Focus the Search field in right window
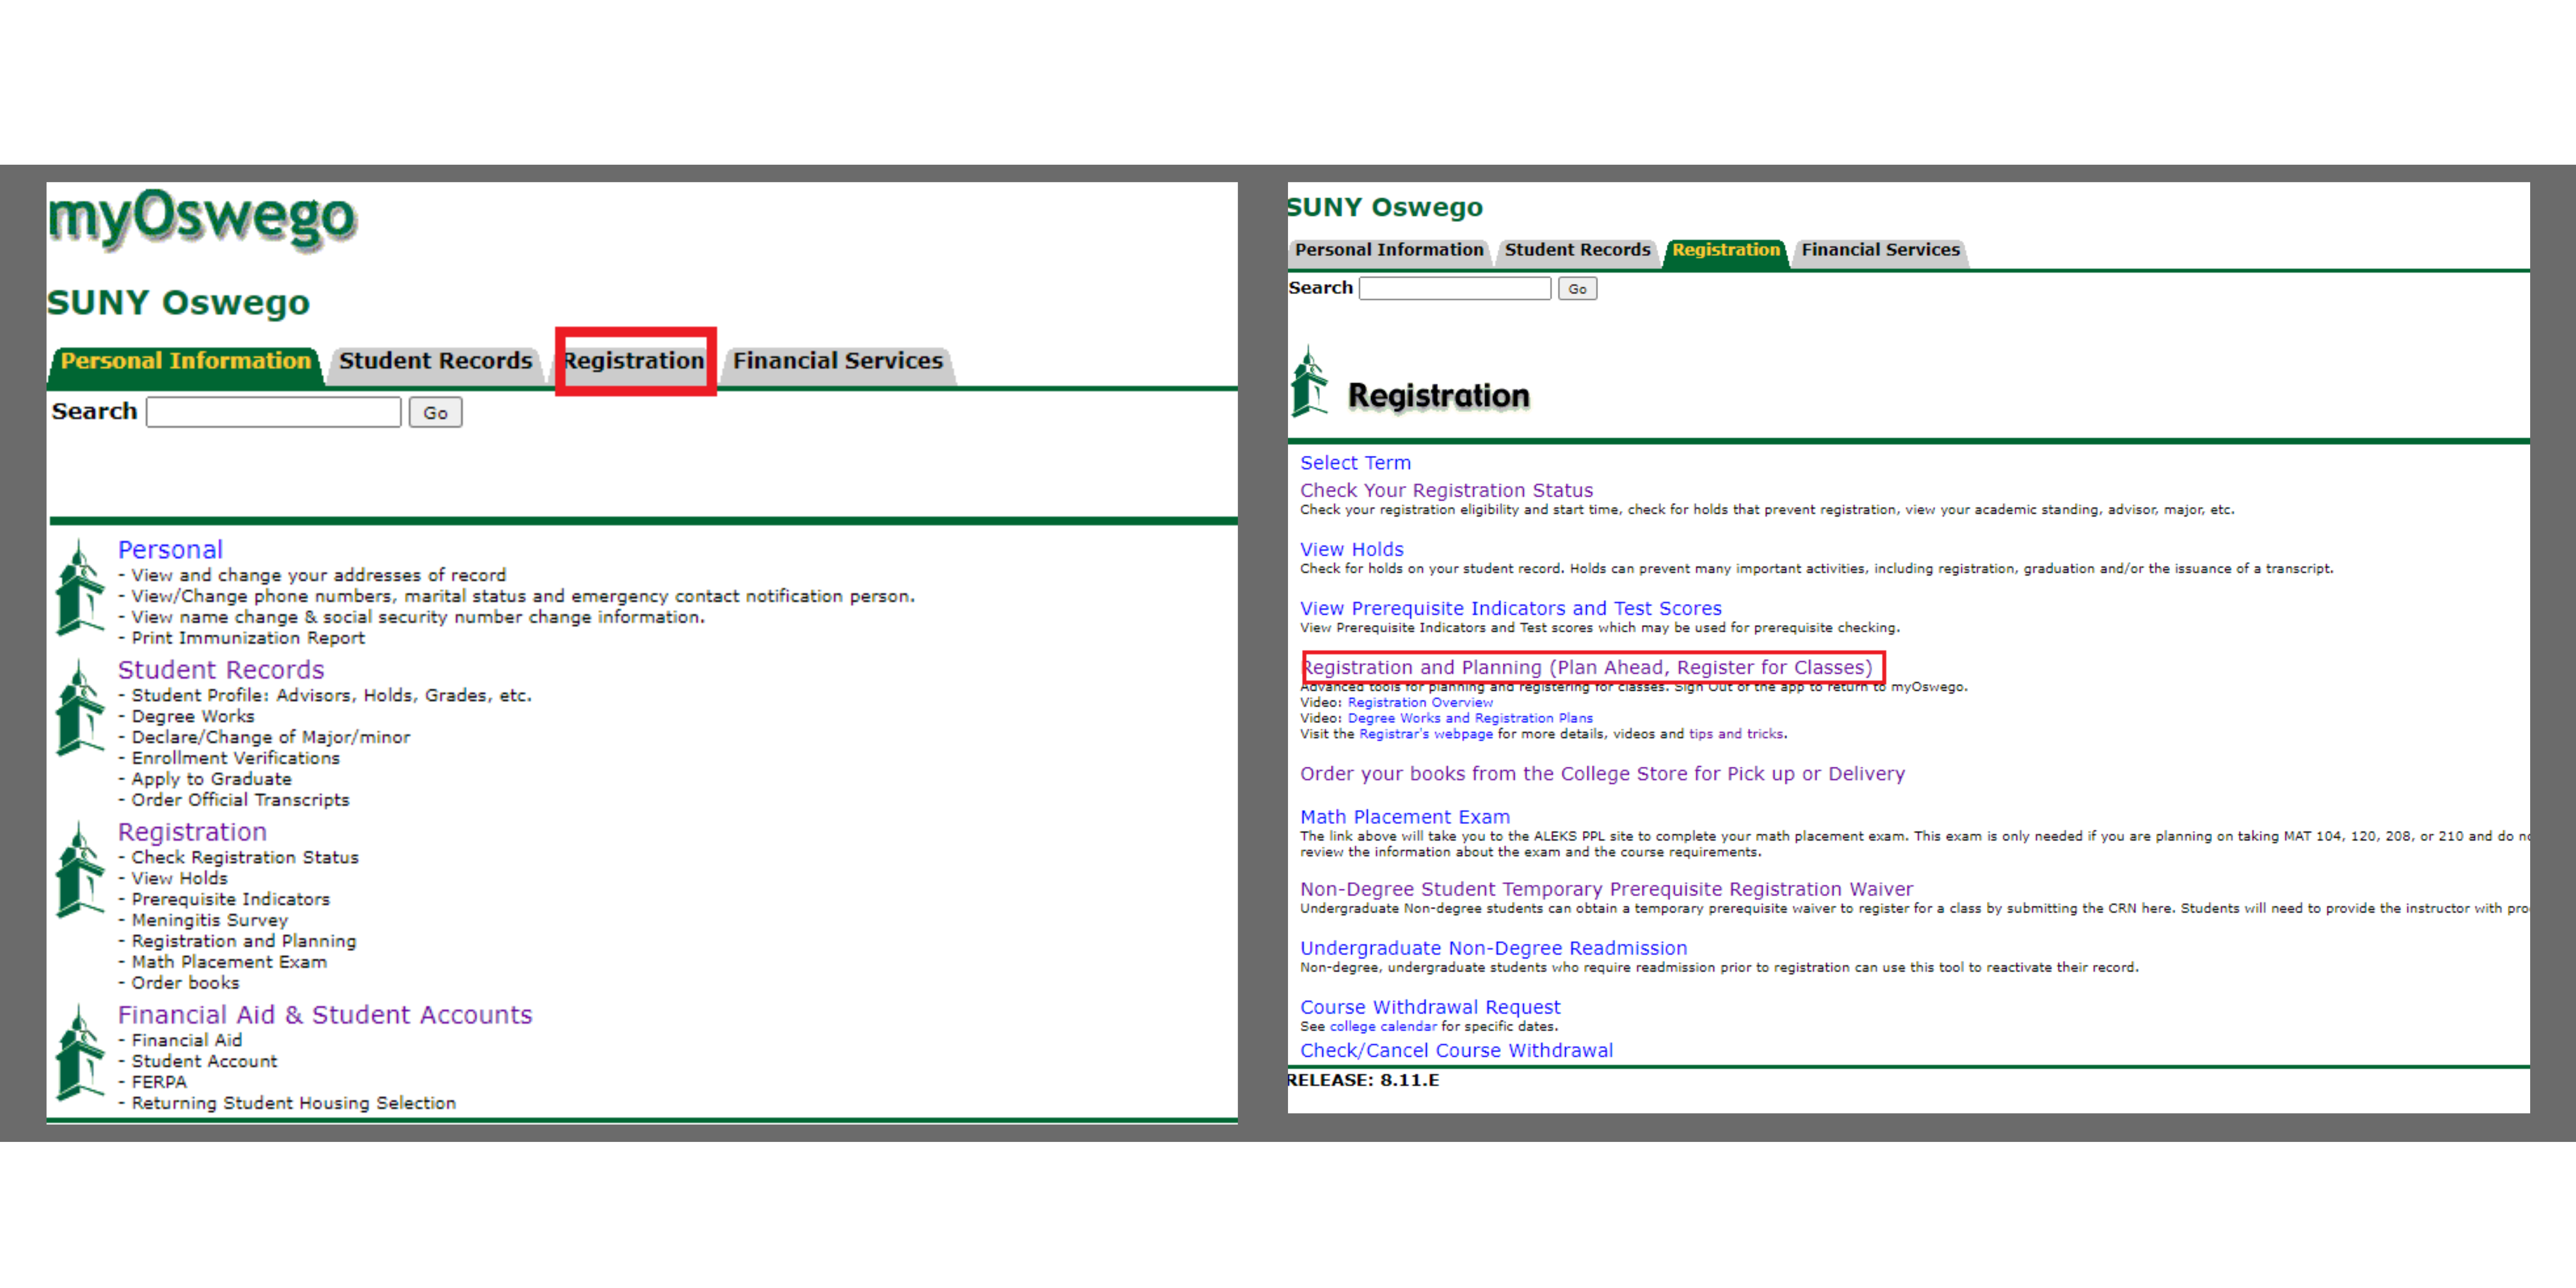Viewport: 2576px width, 1288px height. click(1455, 289)
